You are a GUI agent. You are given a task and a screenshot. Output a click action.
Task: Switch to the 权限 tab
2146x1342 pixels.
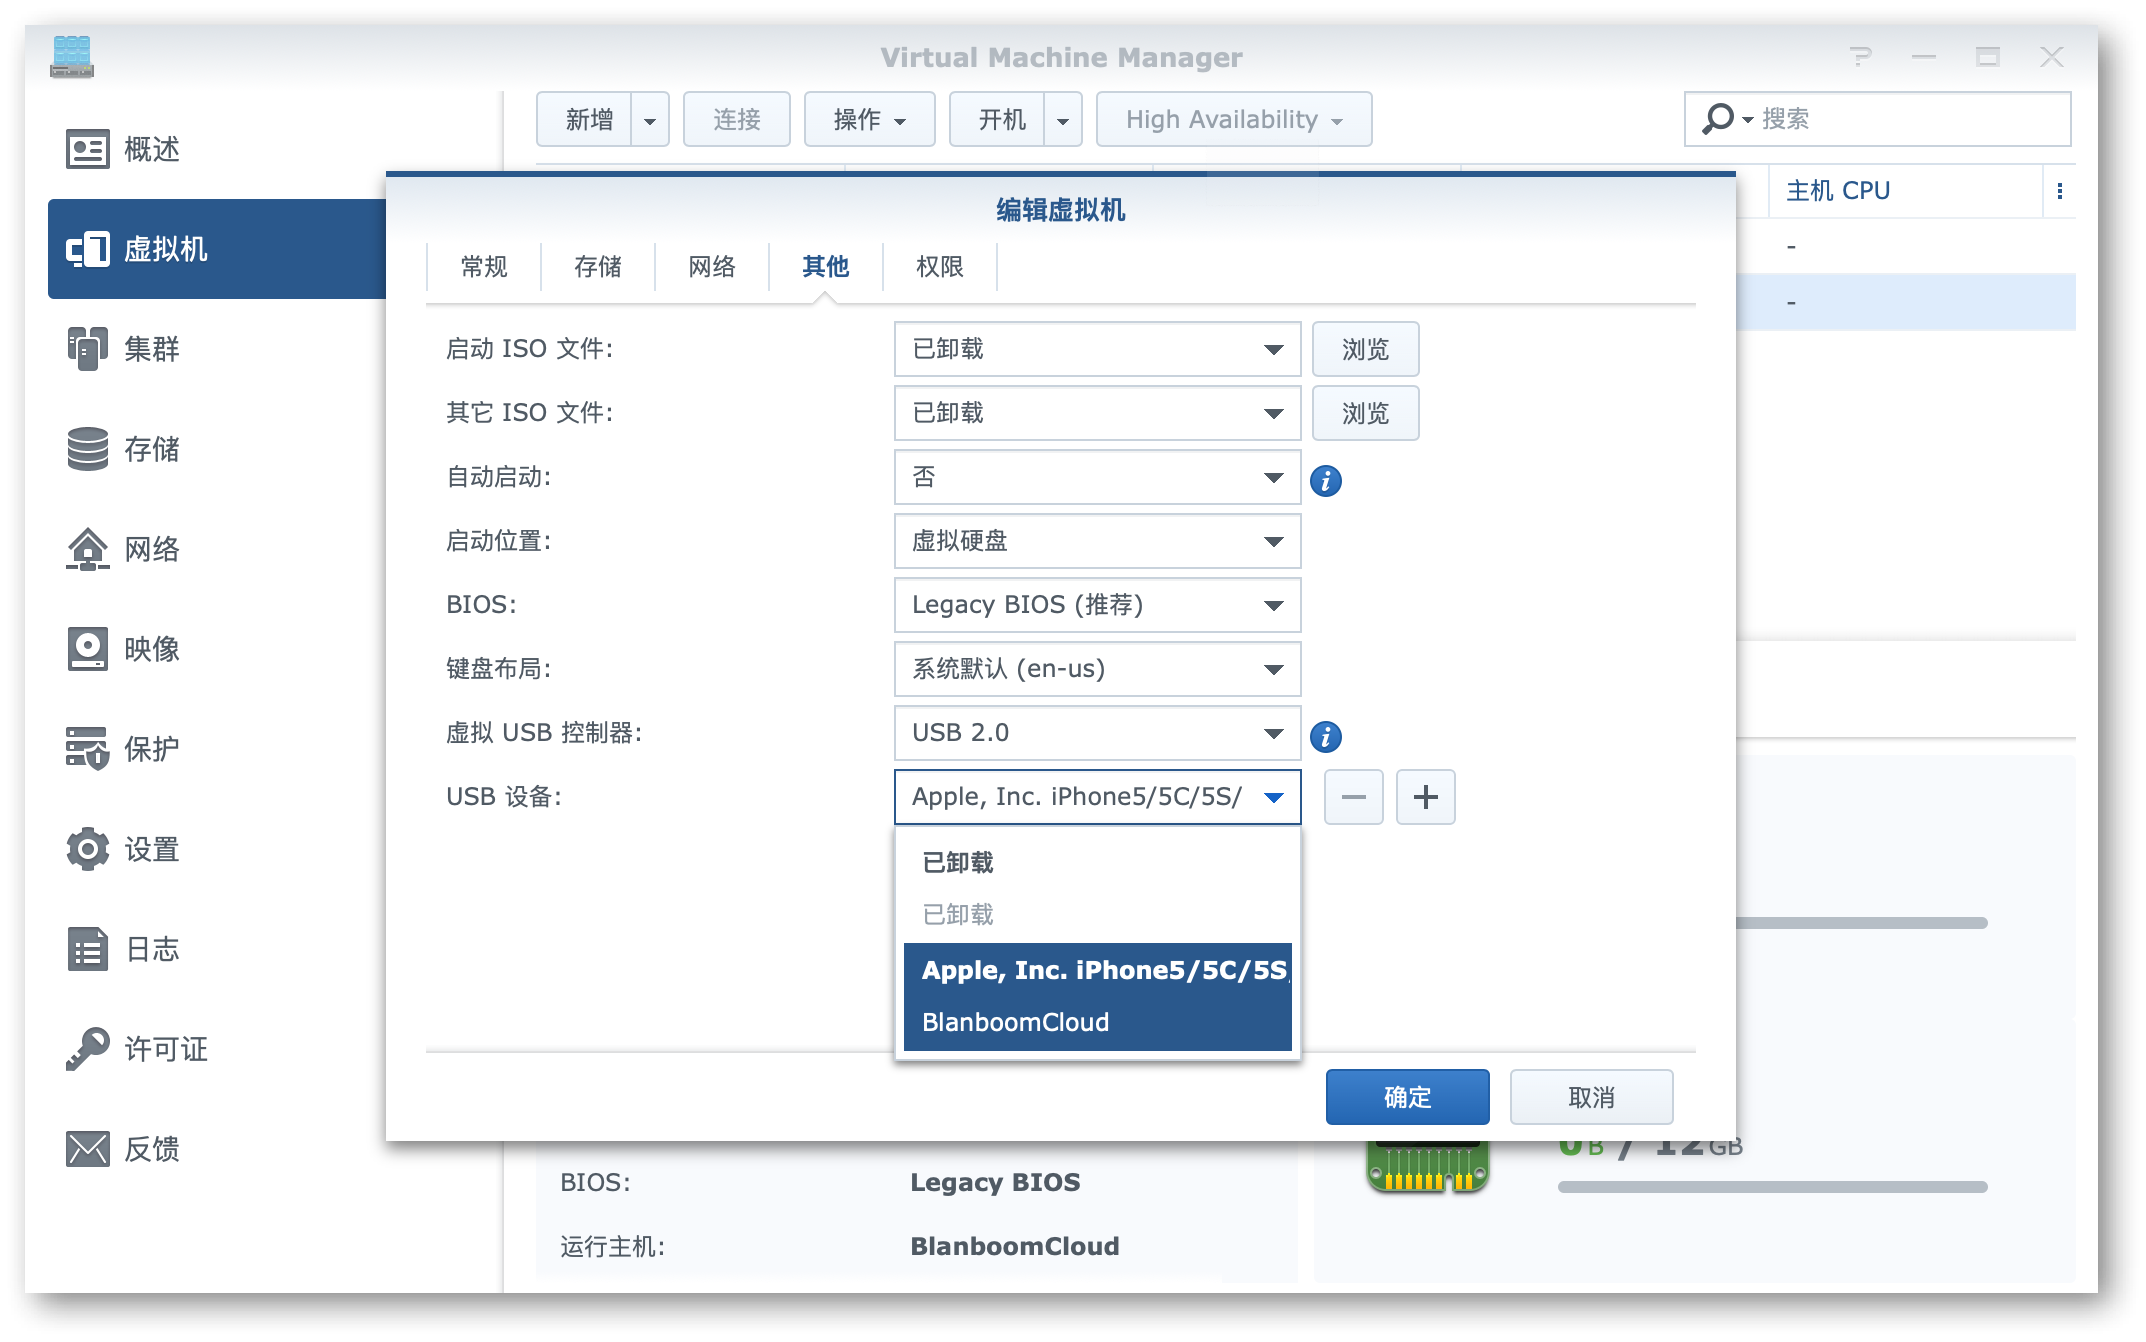(939, 267)
